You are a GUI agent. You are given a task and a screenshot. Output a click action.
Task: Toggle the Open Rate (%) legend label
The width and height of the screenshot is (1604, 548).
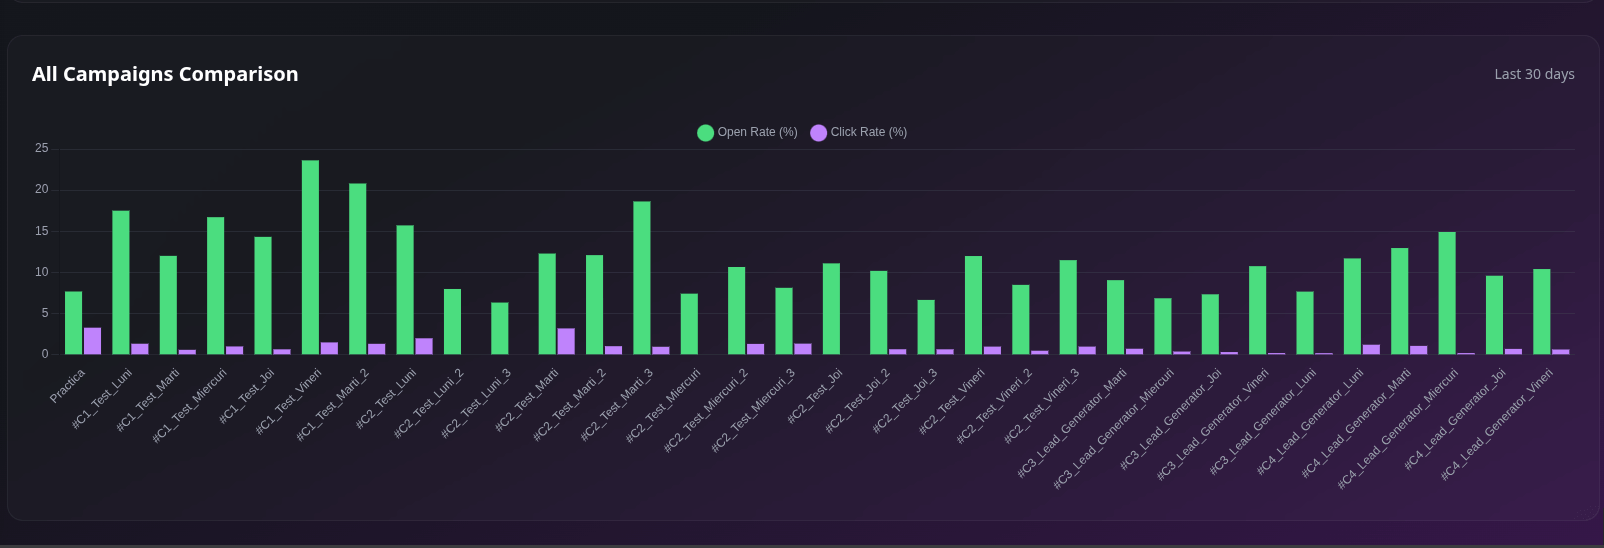coord(757,132)
